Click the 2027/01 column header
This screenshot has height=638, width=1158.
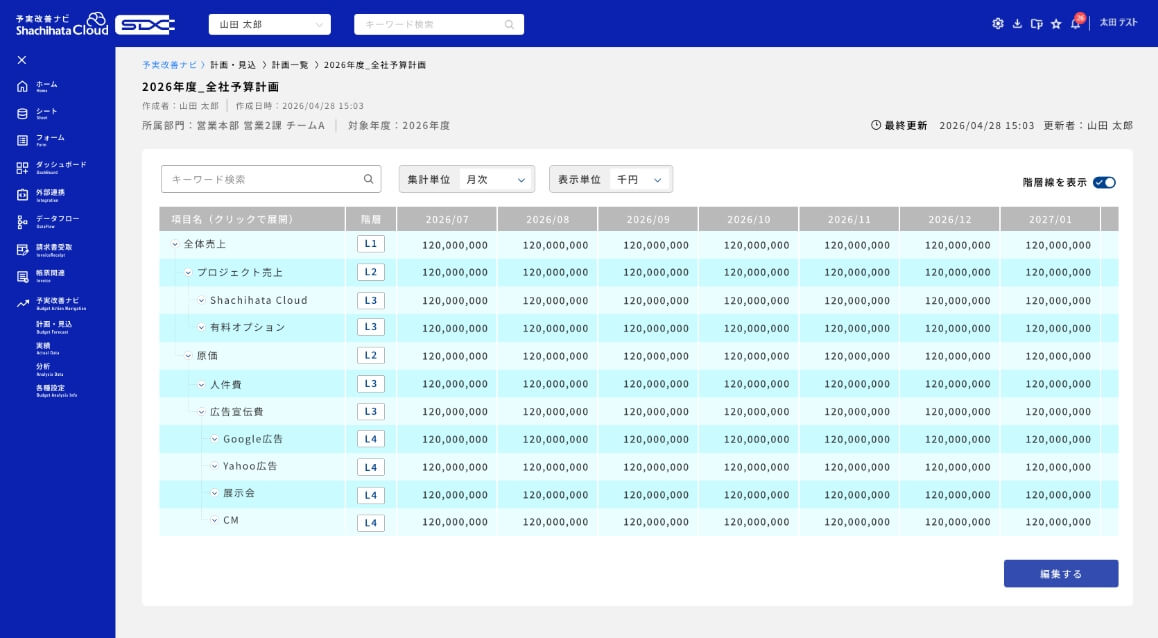pos(1050,219)
